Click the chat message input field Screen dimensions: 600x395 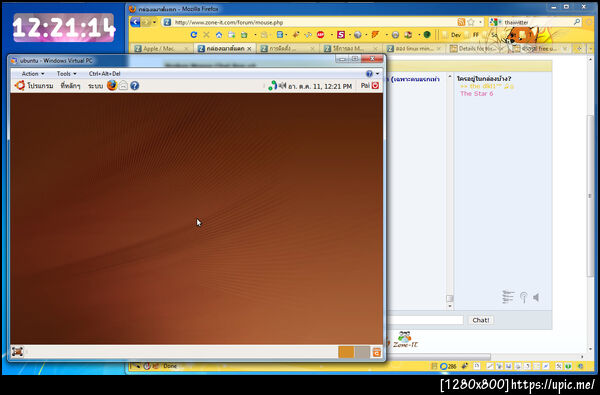(424, 320)
